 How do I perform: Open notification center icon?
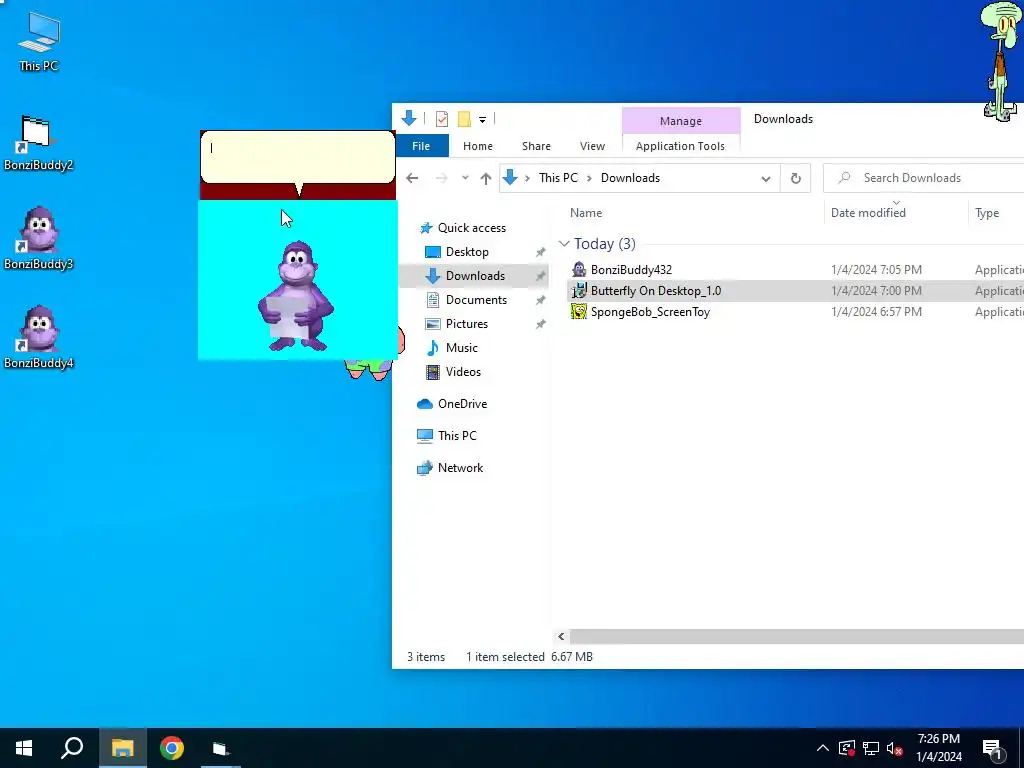992,748
